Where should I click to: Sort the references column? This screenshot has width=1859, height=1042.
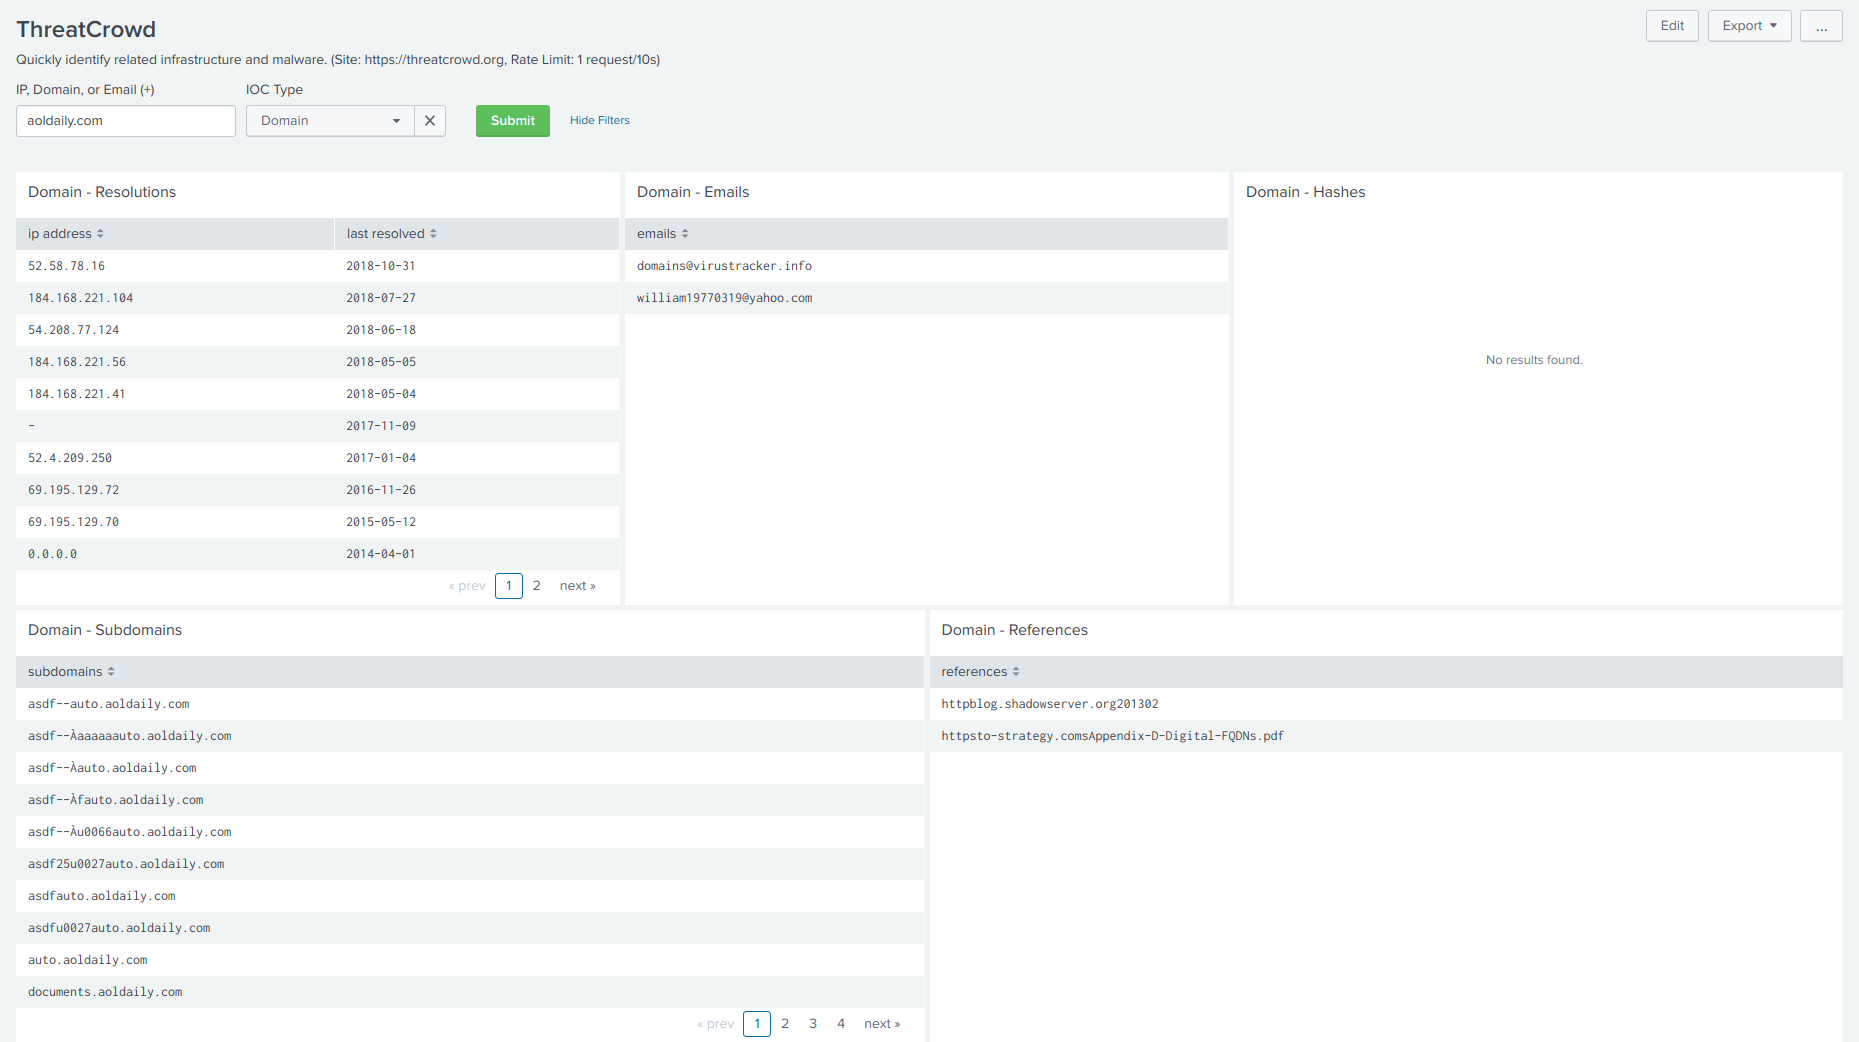980,672
